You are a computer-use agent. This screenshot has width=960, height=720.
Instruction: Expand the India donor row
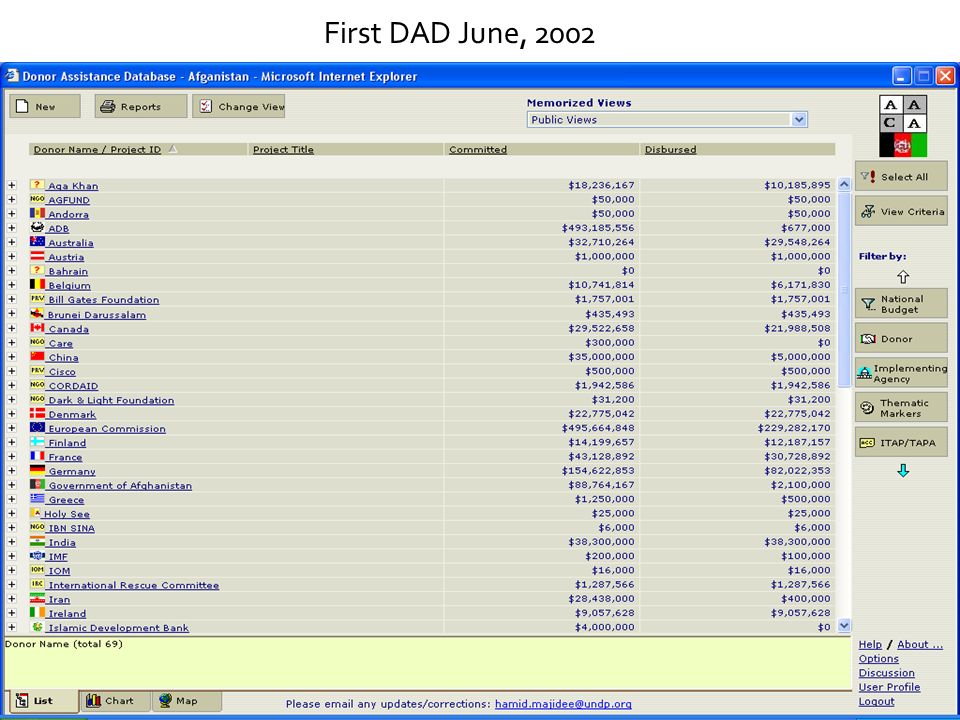pos(12,542)
